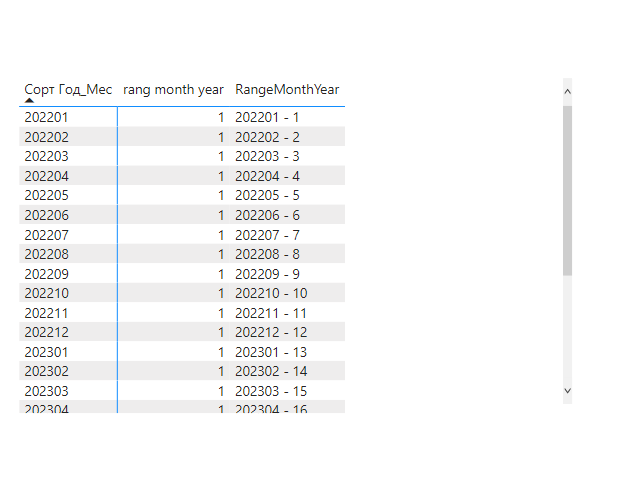Sort by the Сорт Год_Мес column header
The height and width of the screenshot is (498, 639).
click(x=68, y=89)
